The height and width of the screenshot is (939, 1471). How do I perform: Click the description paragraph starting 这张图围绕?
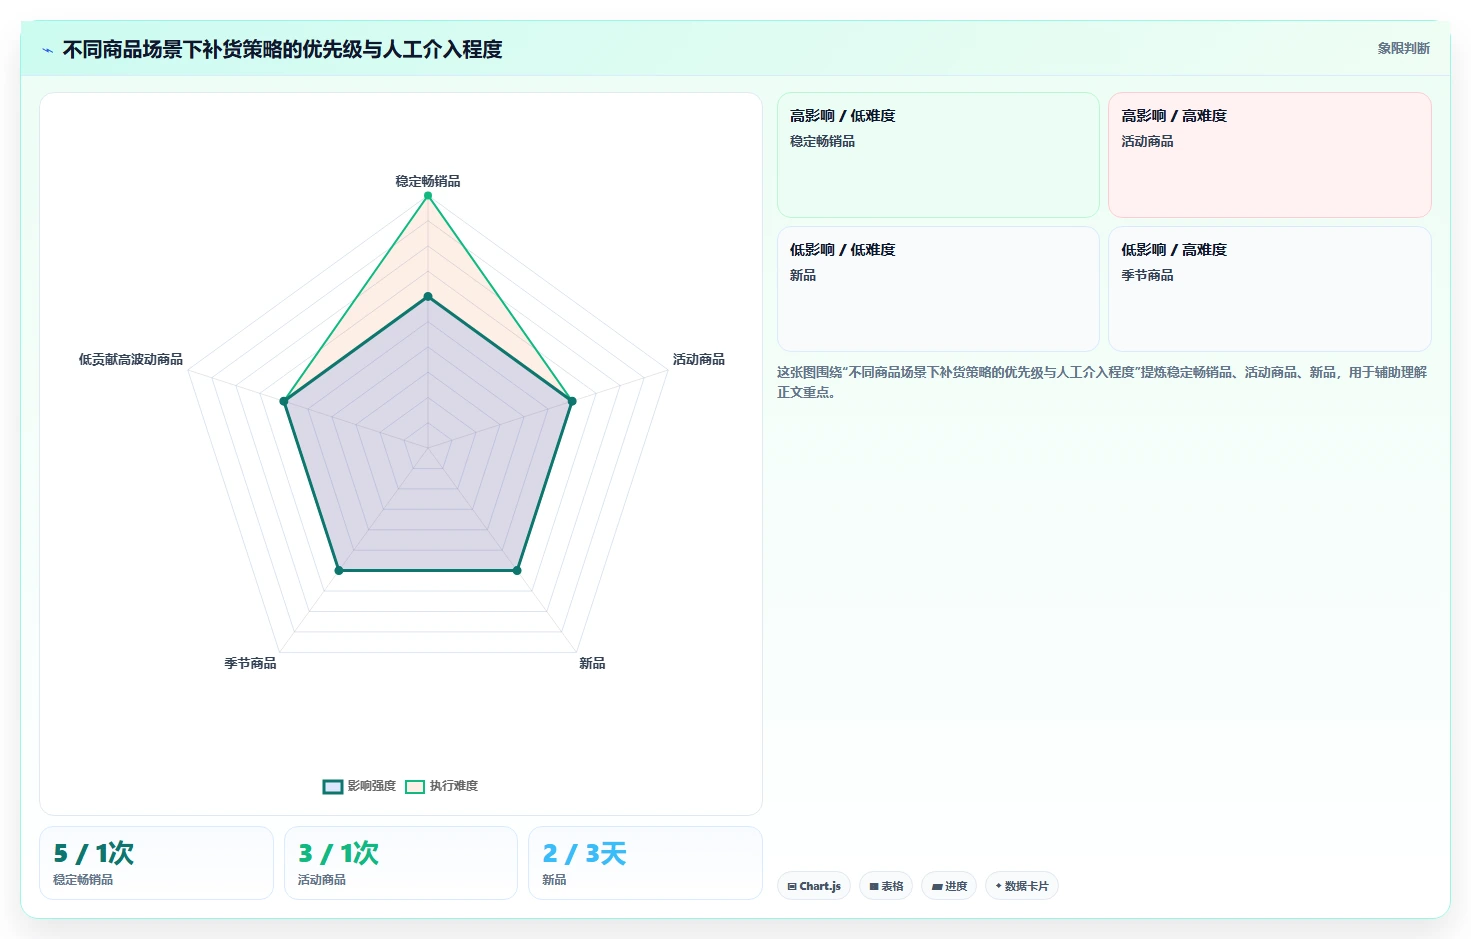1102,382
